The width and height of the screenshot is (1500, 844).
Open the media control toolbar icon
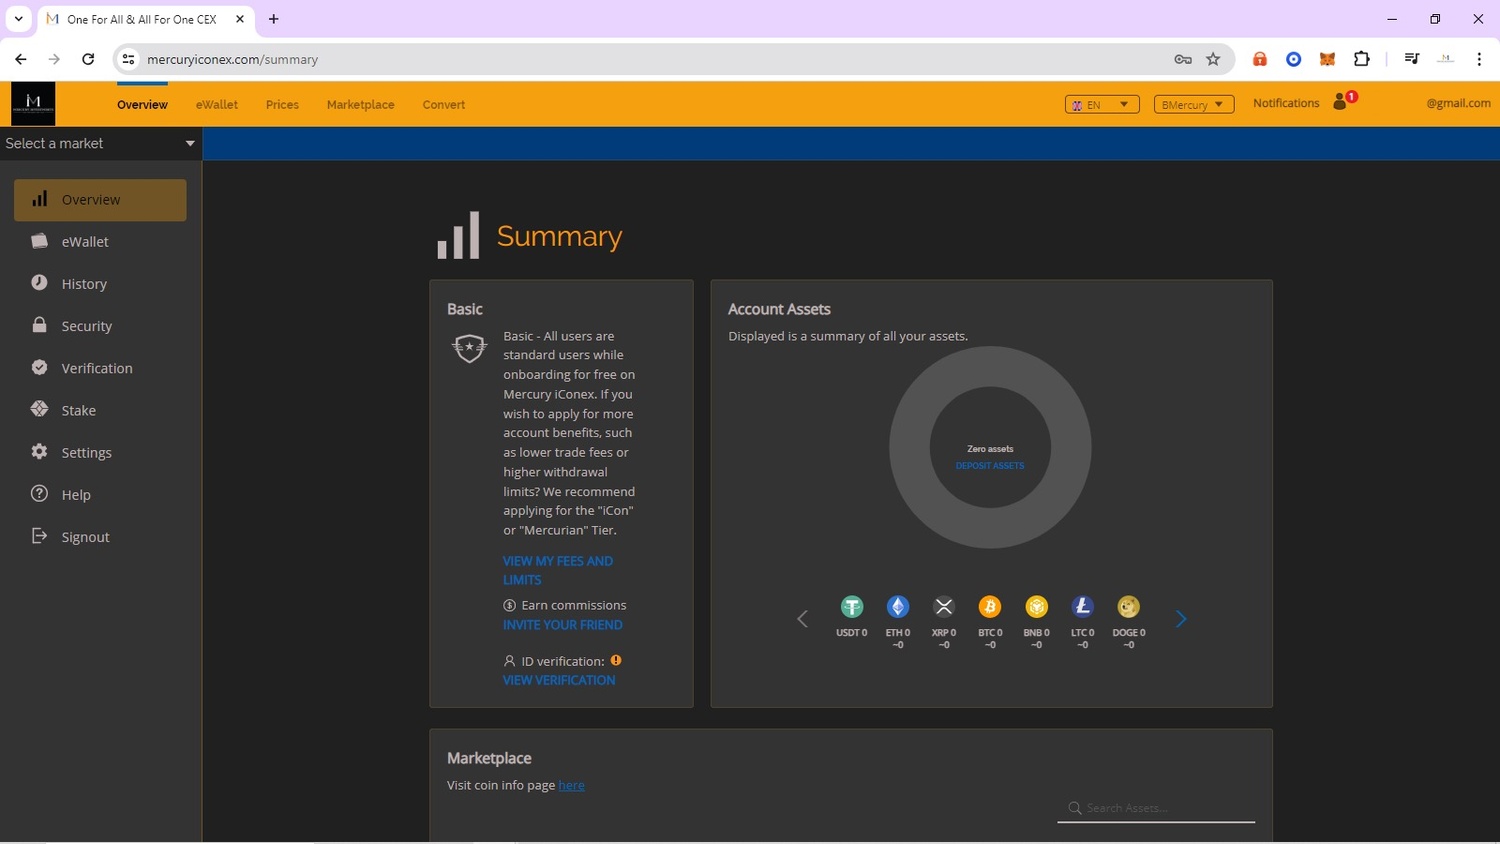pyautogui.click(x=1411, y=59)
